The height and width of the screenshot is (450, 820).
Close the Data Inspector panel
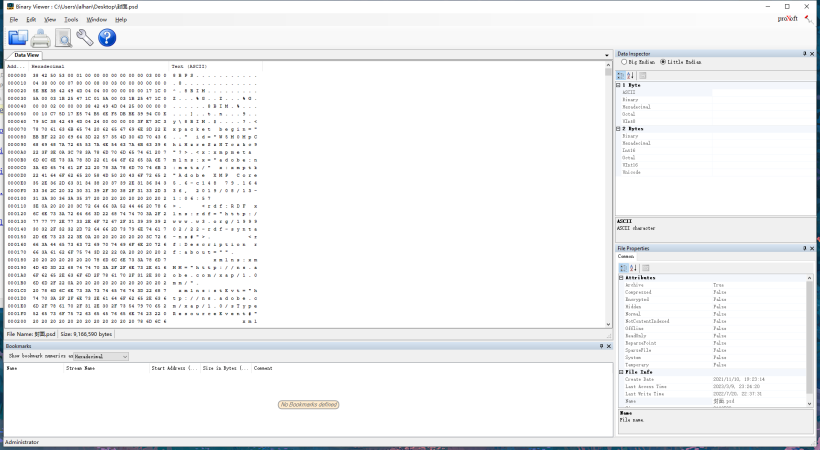click(x=812, y=54)
